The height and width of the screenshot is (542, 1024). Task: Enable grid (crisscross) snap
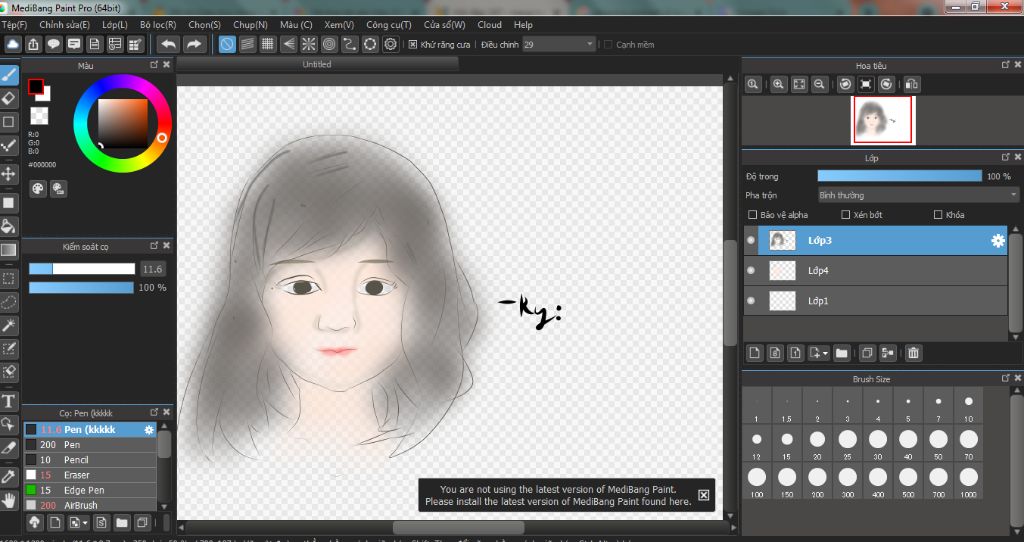tap(267, 44)
